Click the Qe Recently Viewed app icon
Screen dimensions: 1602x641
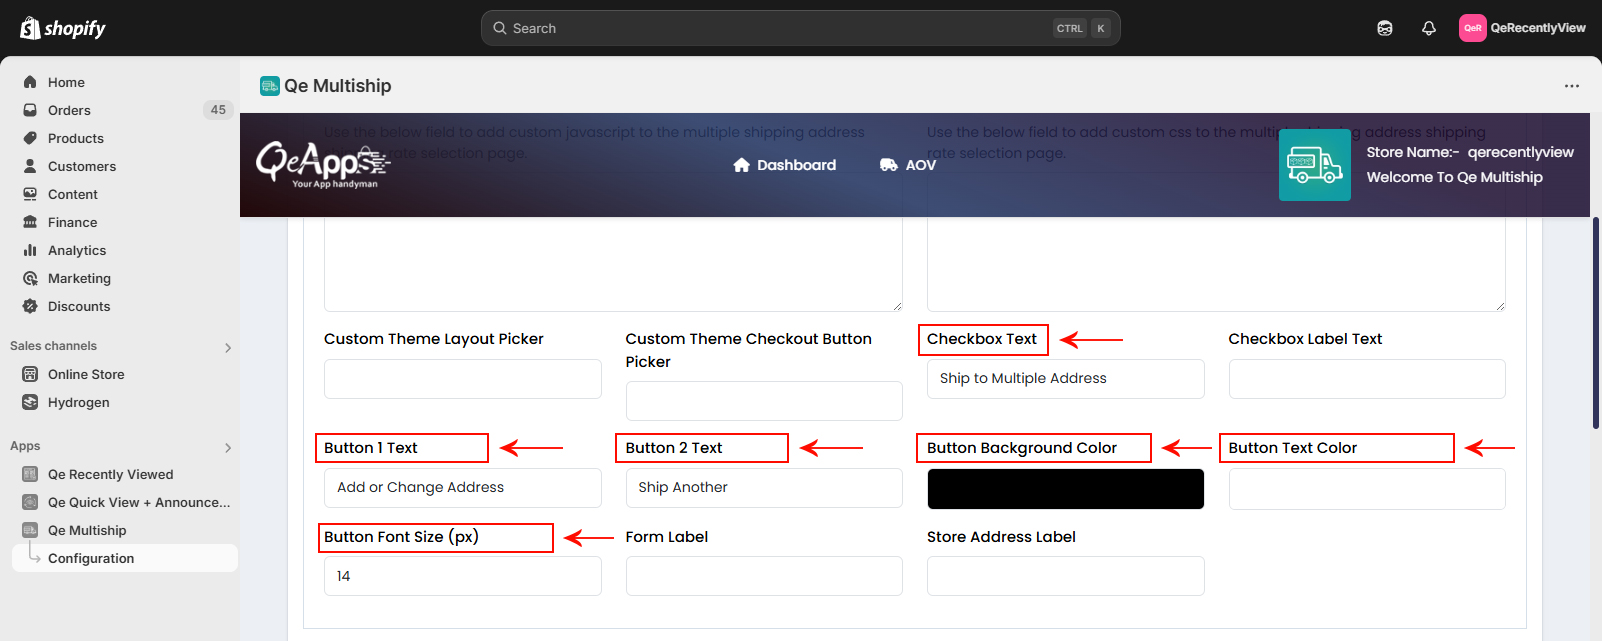pos(30,474)
